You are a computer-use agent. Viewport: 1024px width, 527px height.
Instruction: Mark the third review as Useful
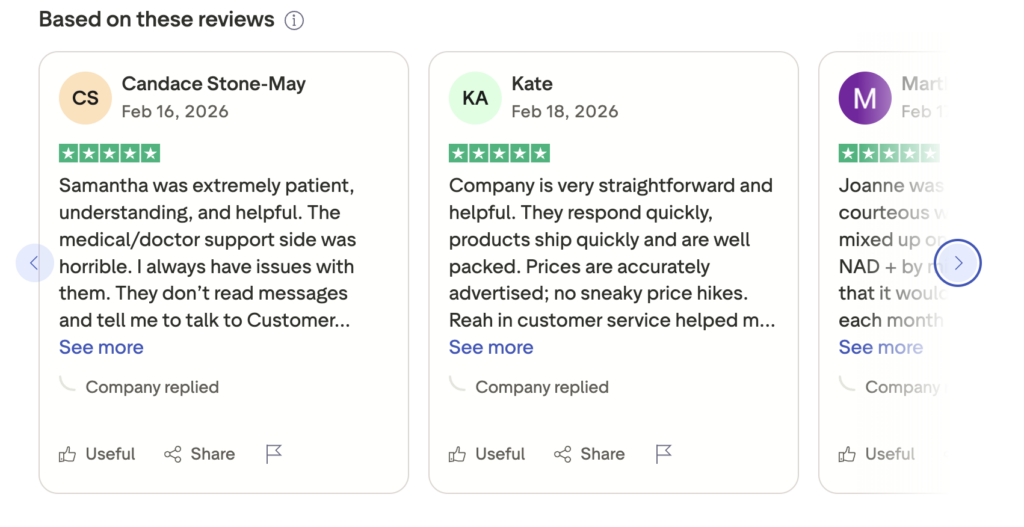click(877, 454)
